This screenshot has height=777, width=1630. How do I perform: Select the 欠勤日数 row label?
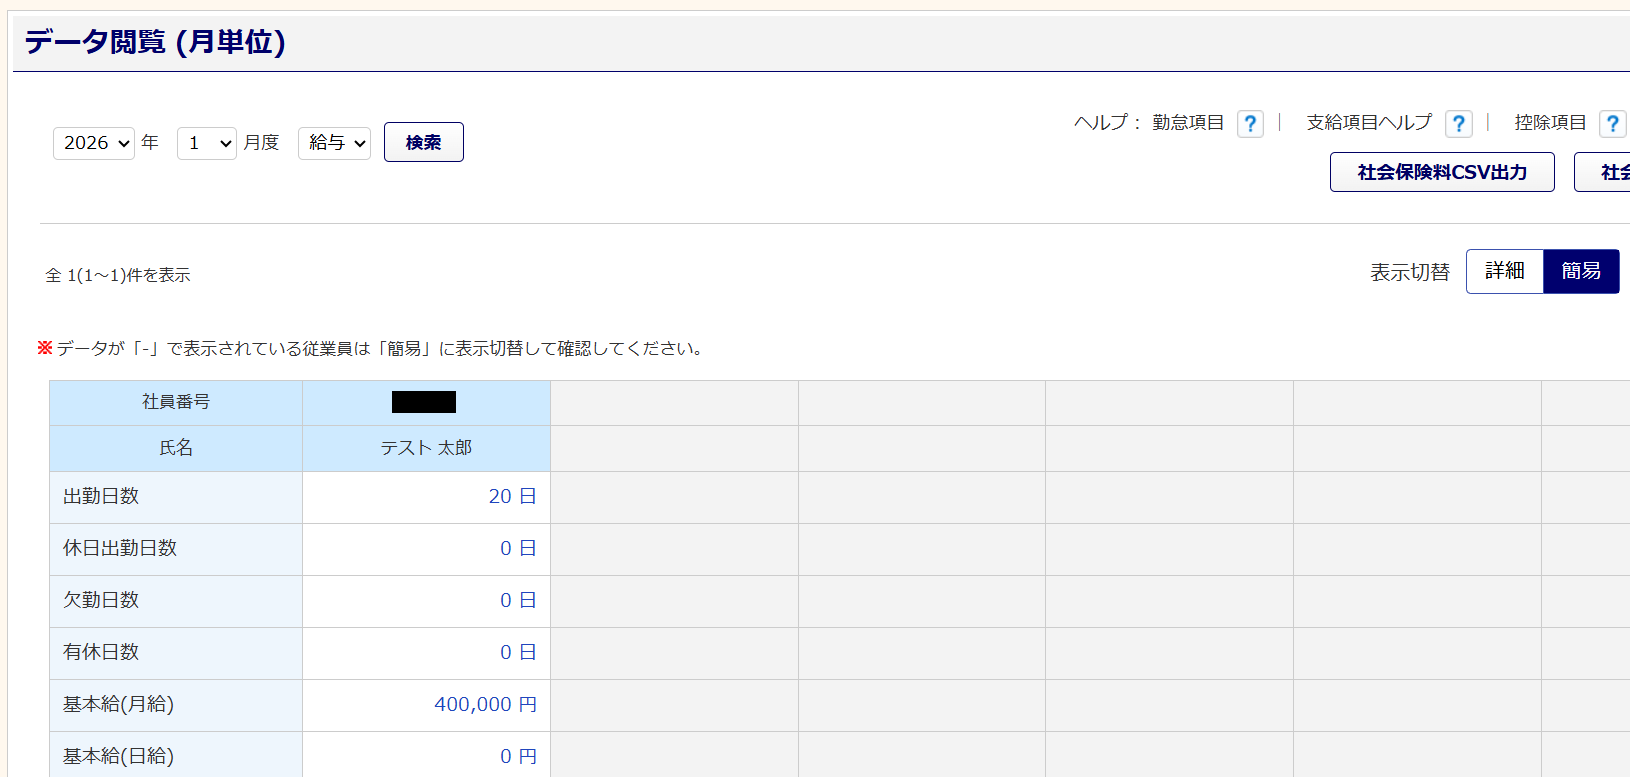[101, 600]
